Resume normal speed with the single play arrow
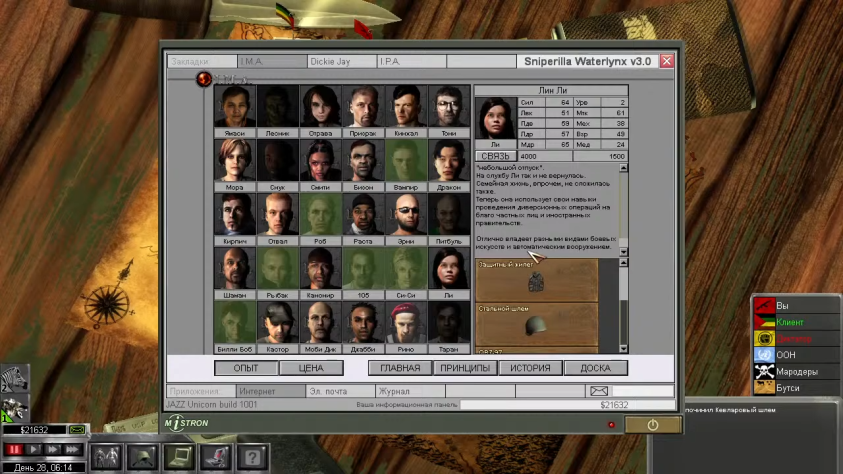The width and height of the screenshot is (843, 474). [x=33, y=449]
